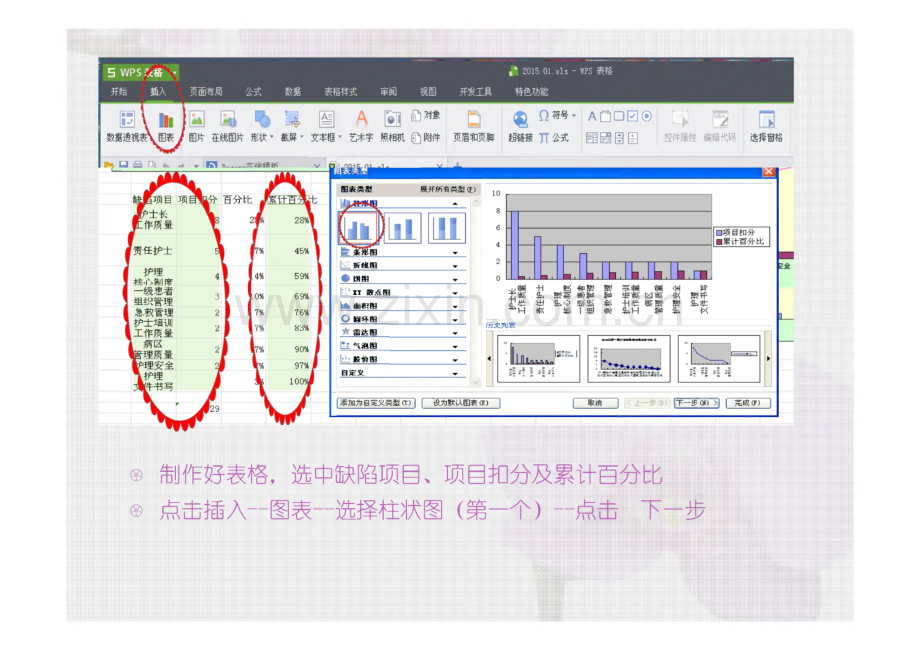Open the 页面布局 ribbon tab
Screen dimensions: 920x652
pyautogui.click(x=206, y=92)
